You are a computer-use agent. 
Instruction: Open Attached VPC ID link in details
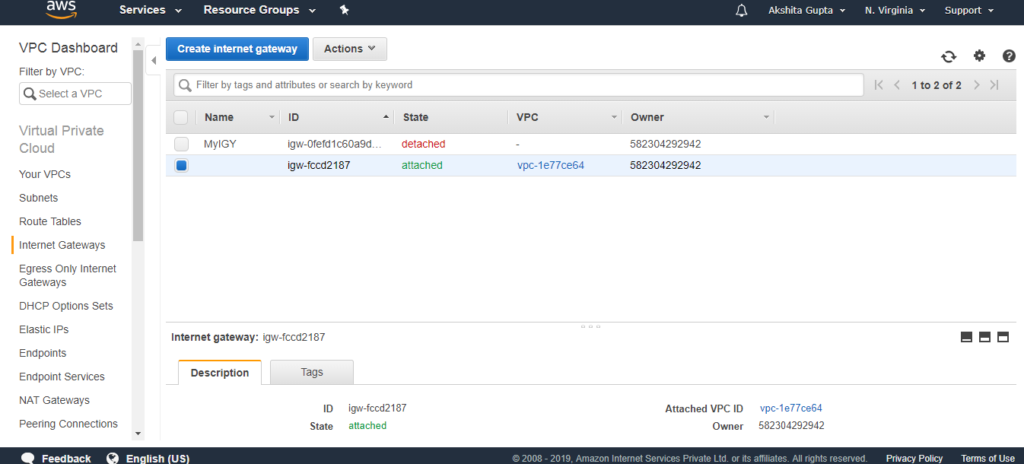pos(791,408)
